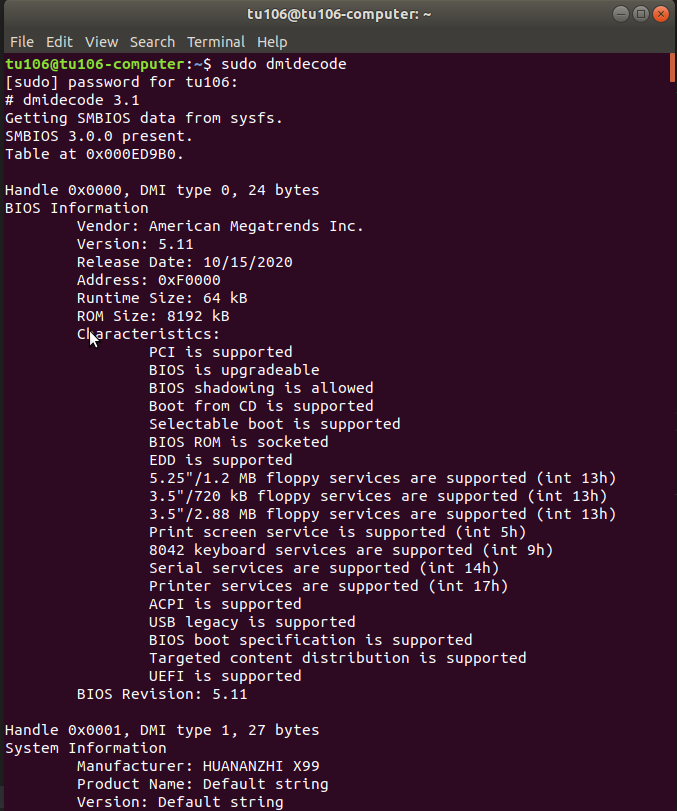
Task: Click the UEFI is supported line
Action: pos(225,676)
